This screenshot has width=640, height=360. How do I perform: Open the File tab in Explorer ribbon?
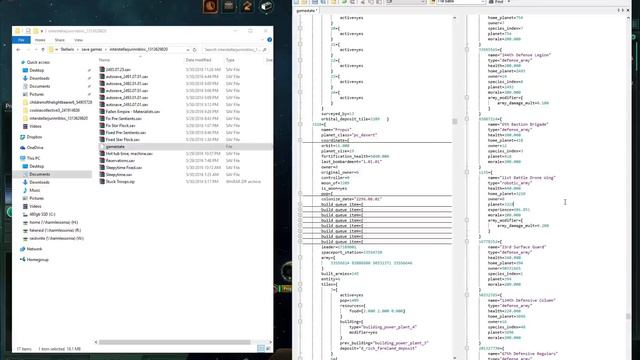[x=21, y=40]
